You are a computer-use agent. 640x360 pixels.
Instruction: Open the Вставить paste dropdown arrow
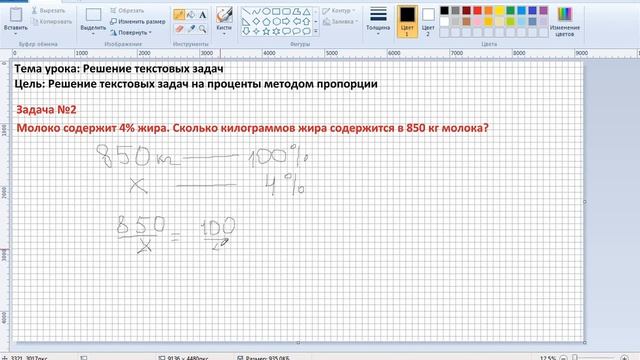pyautogui.click(x=16, y=33)
